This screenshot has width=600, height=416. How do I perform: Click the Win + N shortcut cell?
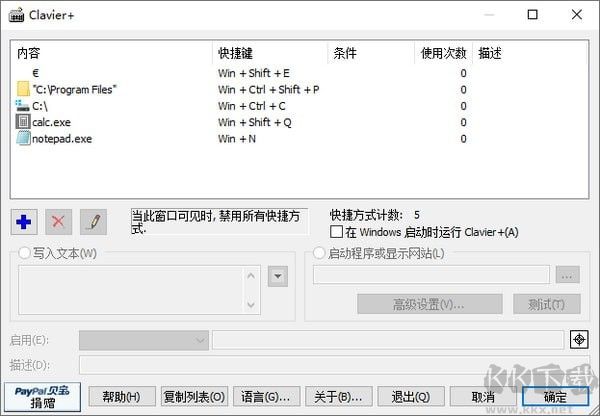click(x=237, y=139)
